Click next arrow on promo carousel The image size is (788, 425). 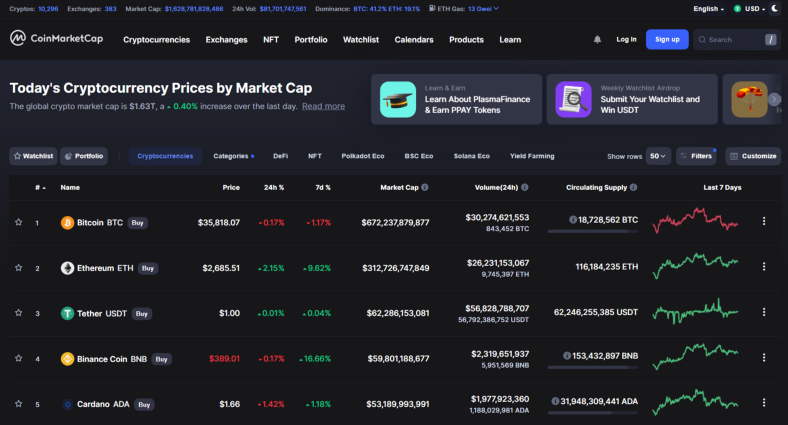[x=774, y=99]
